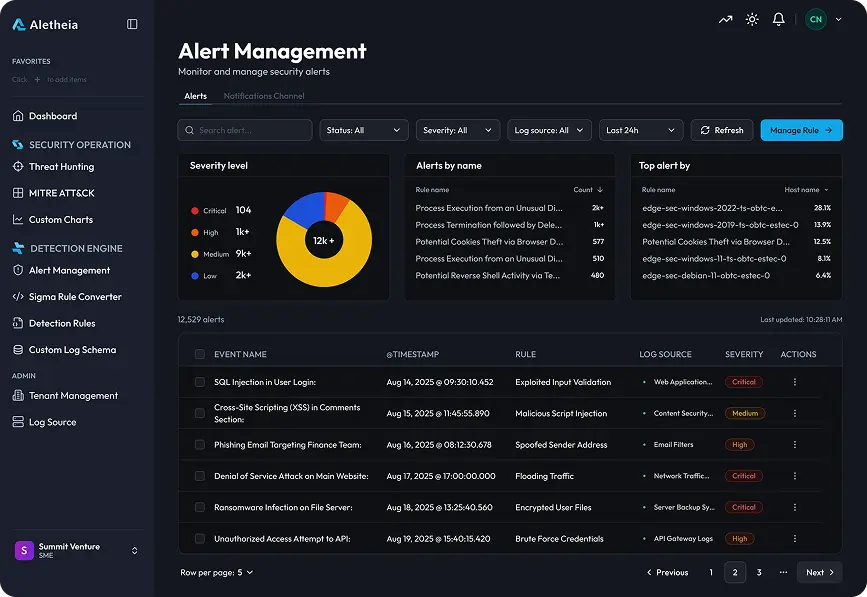Open Threat Hunting from the sidebar
Viewport: 867px width, 597px height.
click(61, 166)
